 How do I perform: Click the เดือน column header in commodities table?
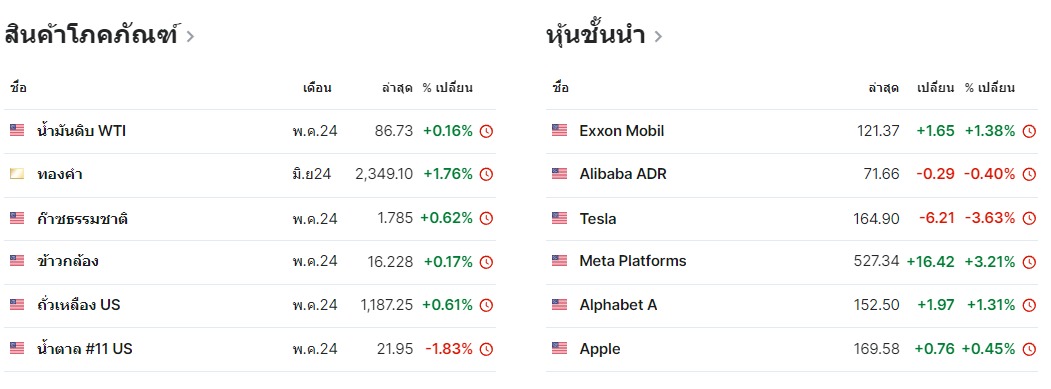pyautogui.click(x=317, y=88)
